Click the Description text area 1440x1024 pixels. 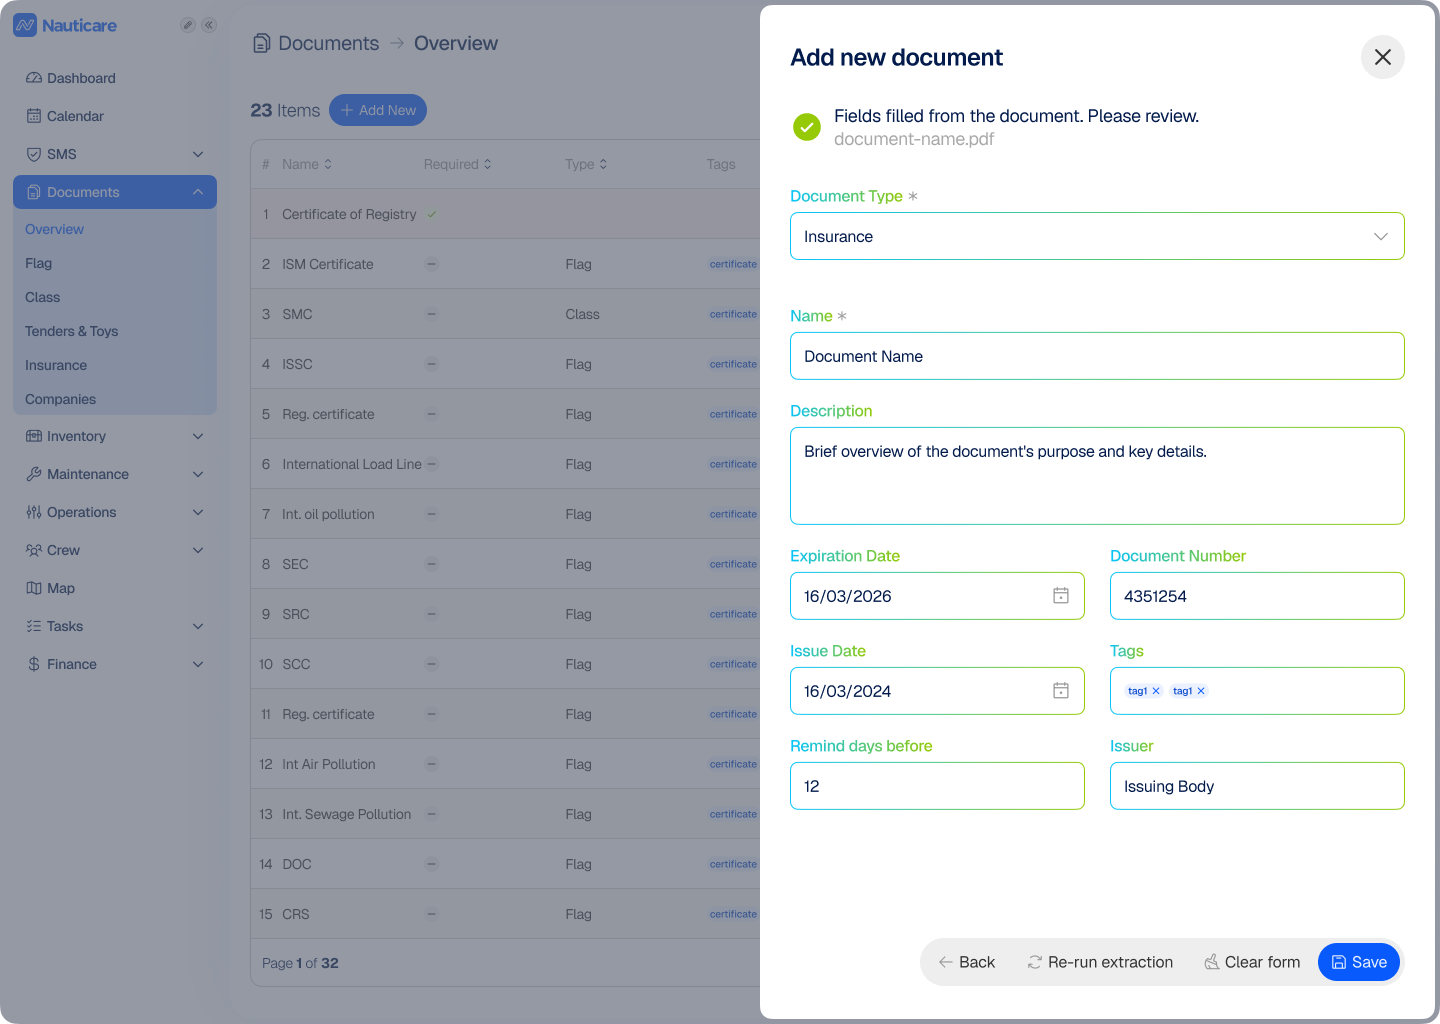(1097, 476)
